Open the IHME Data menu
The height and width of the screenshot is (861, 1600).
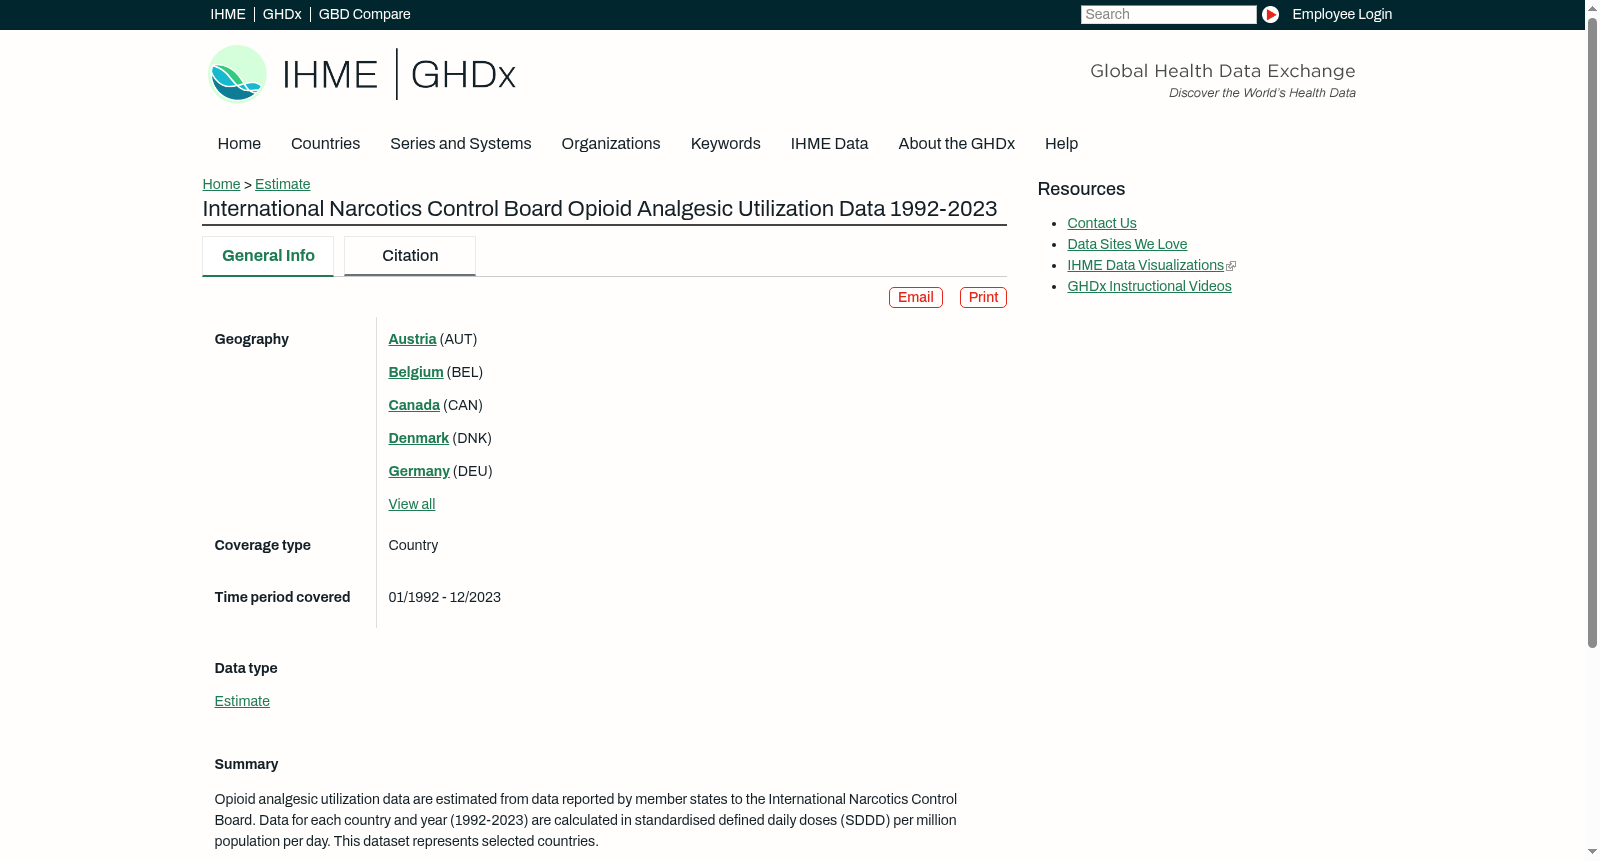[x=829, y=144]
